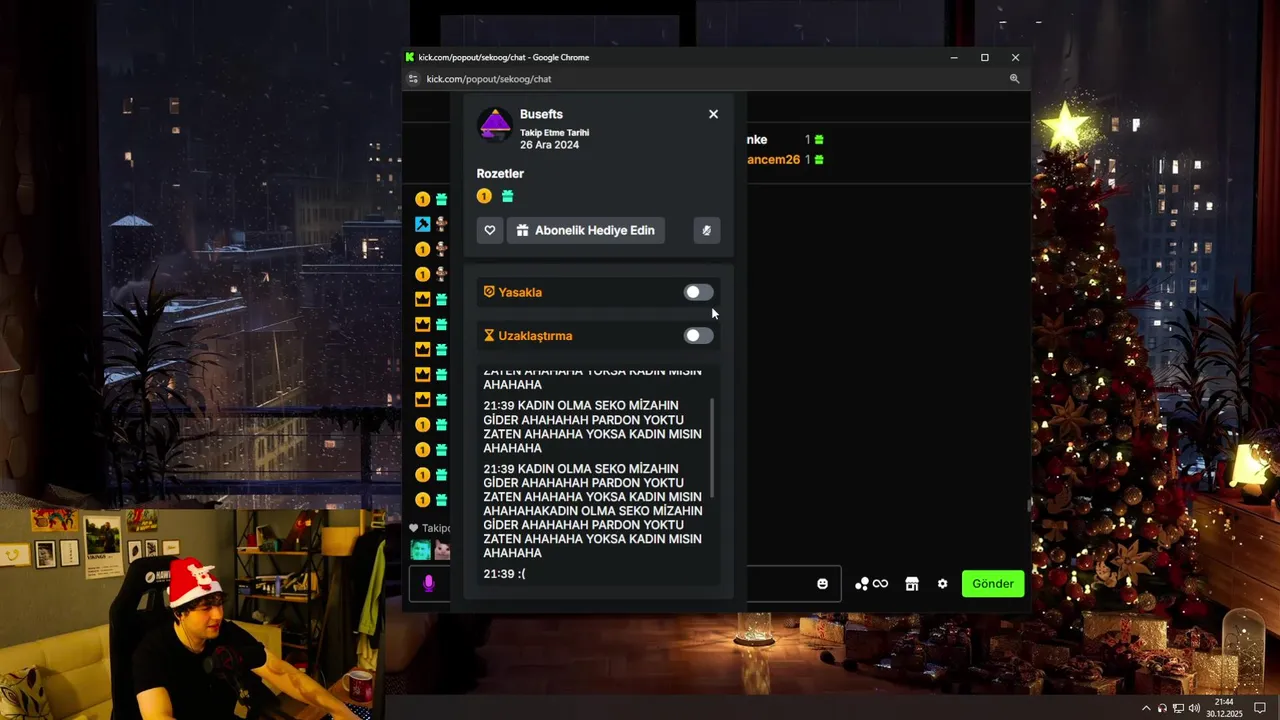Image resolution: width=1280 pixels, height=720 pixels.
Task: Click the gift icon beside ancem26
Action: click(819, 159)
